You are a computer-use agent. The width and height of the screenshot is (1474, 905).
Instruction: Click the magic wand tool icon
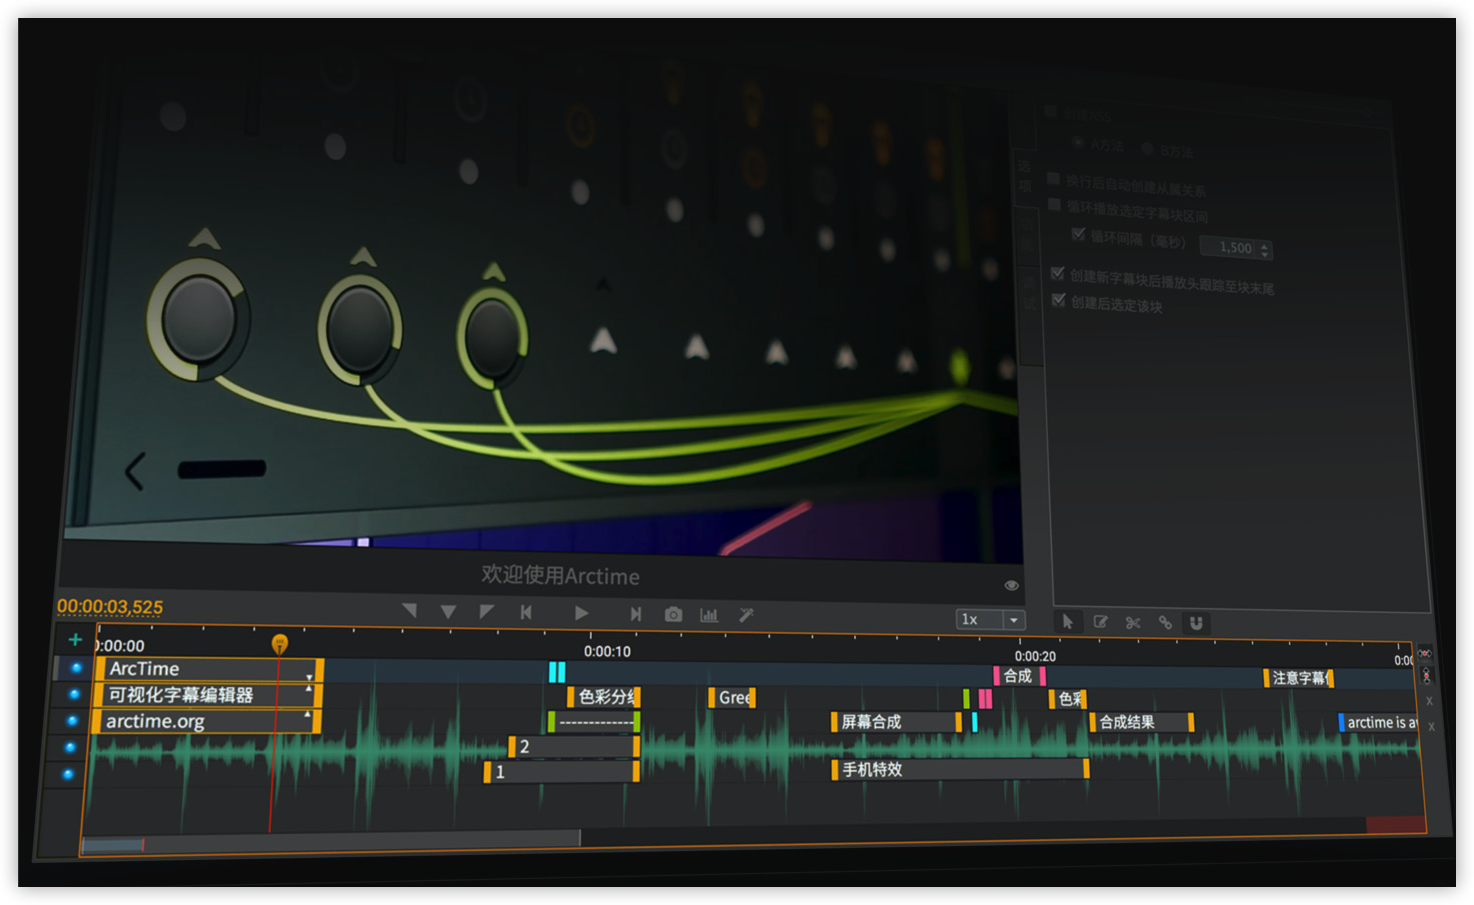coord(746,616)
